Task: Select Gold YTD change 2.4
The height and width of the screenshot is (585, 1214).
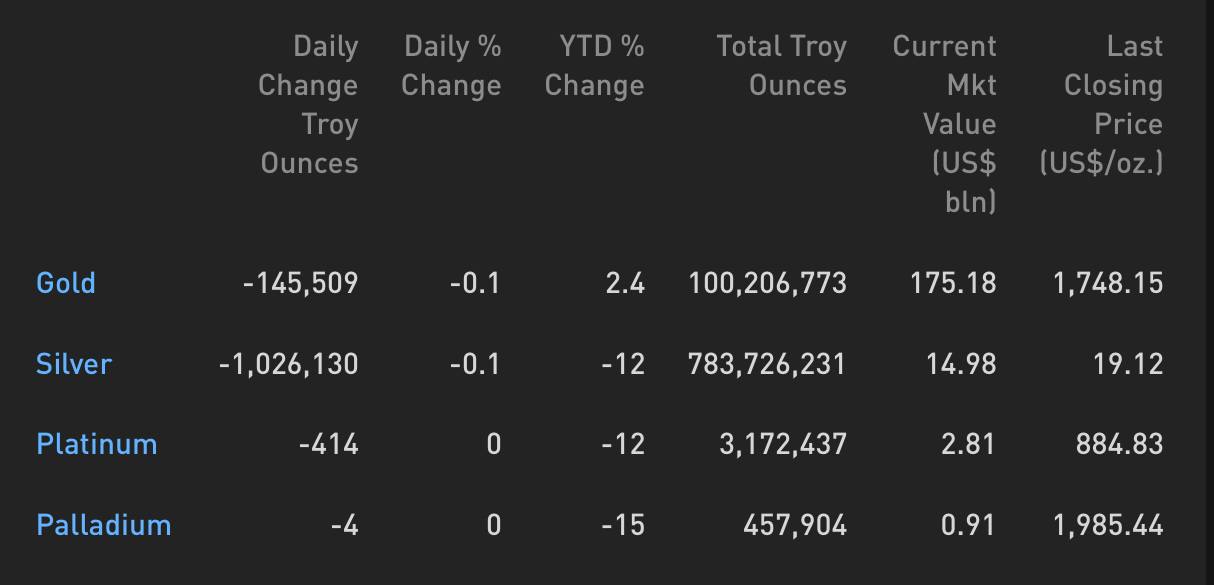Action: click(x=625, y=283)
